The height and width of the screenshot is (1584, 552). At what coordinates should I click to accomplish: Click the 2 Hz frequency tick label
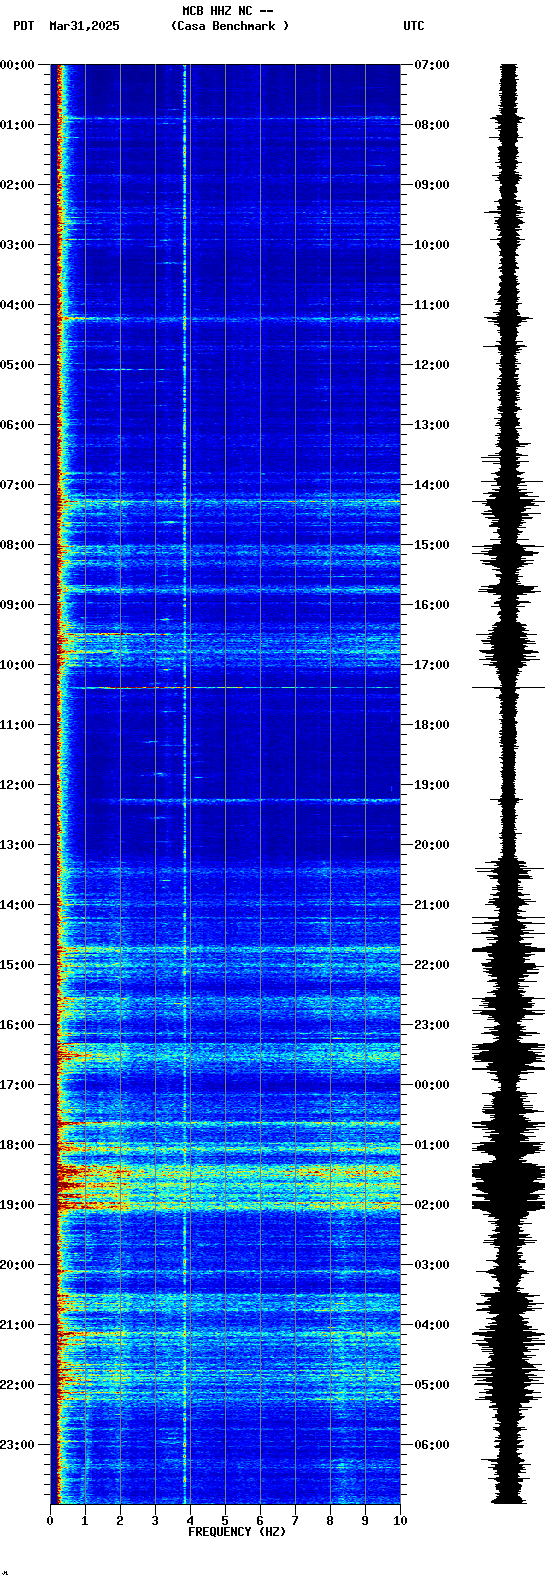pyautogui.click(x=120, y=1521)
